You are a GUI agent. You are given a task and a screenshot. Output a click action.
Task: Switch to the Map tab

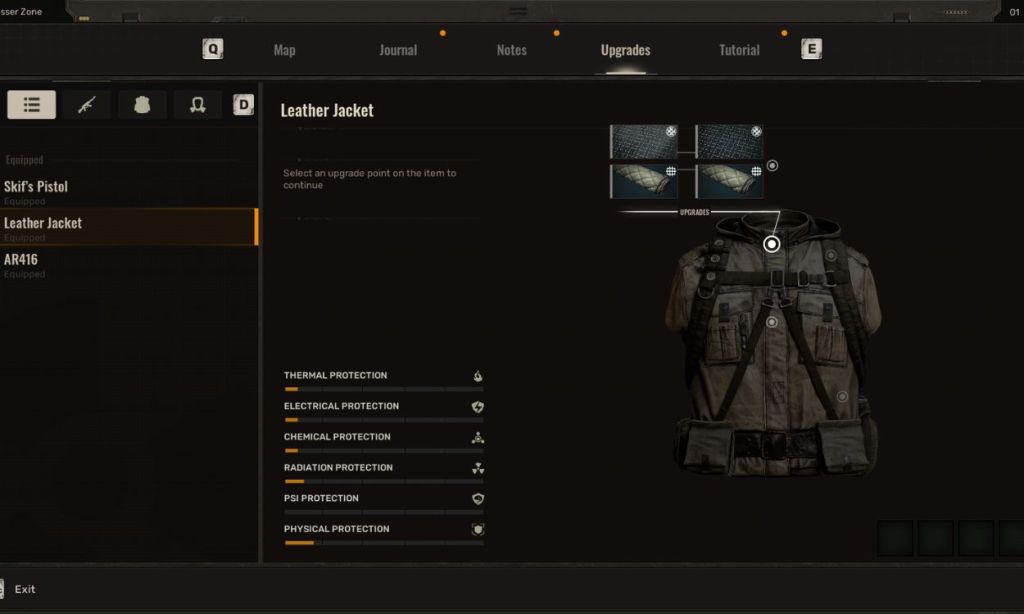284,49
